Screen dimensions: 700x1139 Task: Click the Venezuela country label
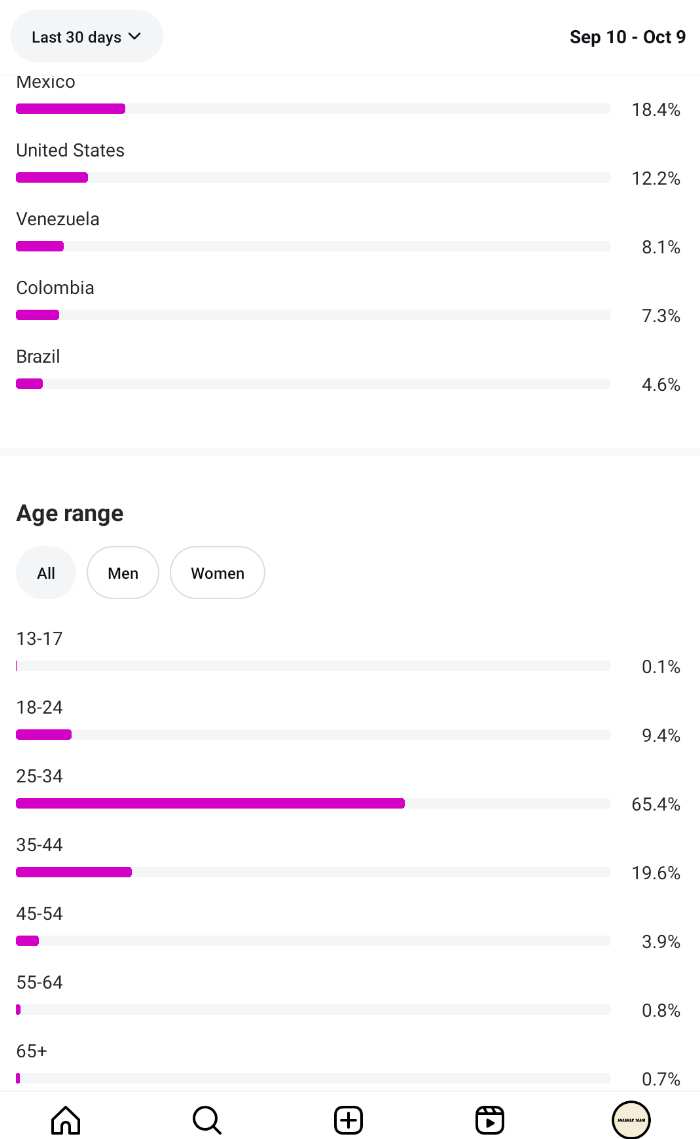pos(58,219)
